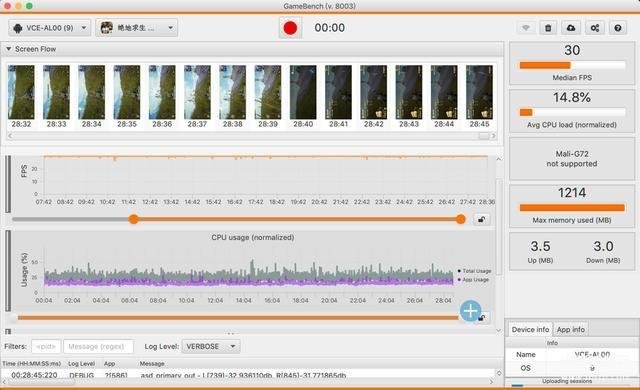Screen dimensions: 640x390
Task: Open the VERBOSE log level dropdown
Action: point(211,346)
